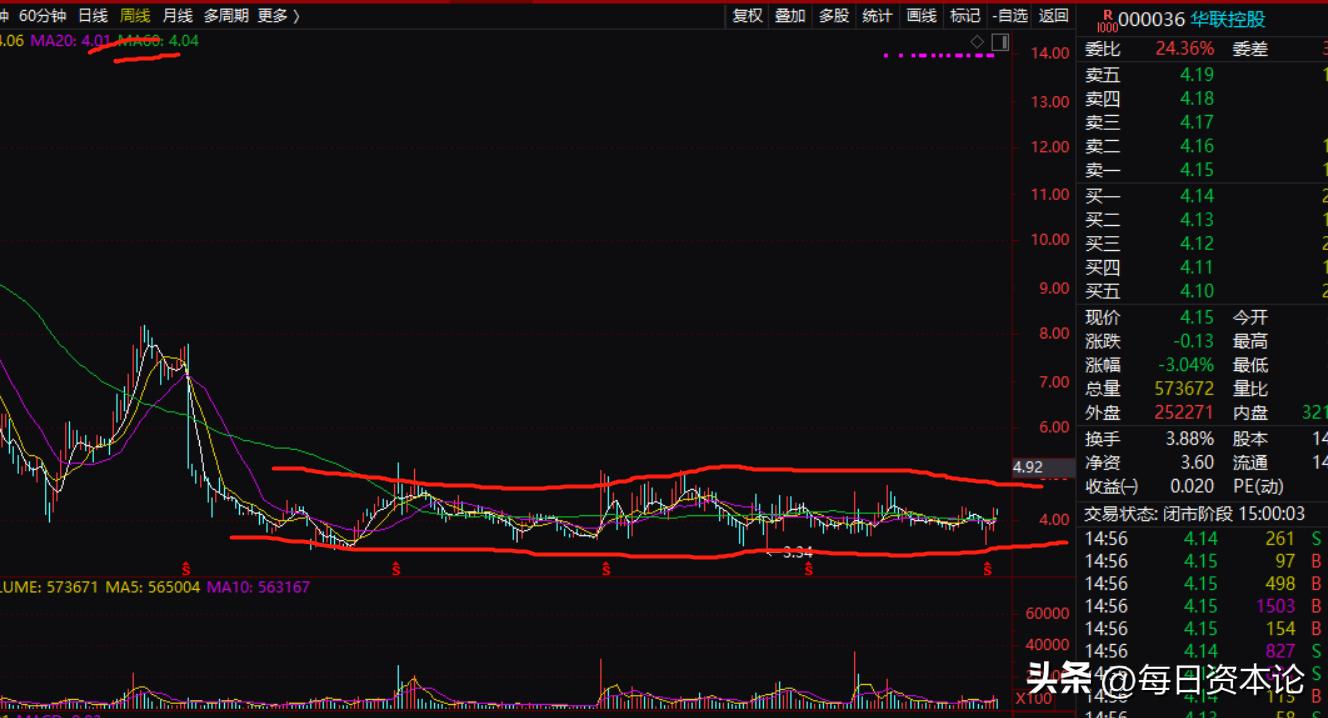
Task: Click the 委比 value 24.36%
Action: tap(1185, 48)
